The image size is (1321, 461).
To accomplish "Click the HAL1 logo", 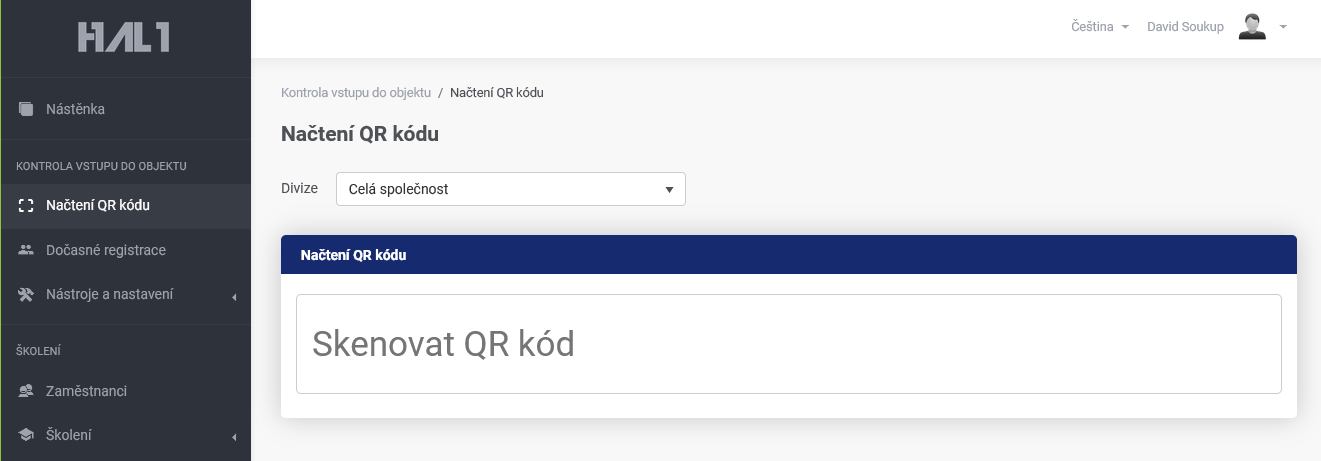I will coord(124,37).
